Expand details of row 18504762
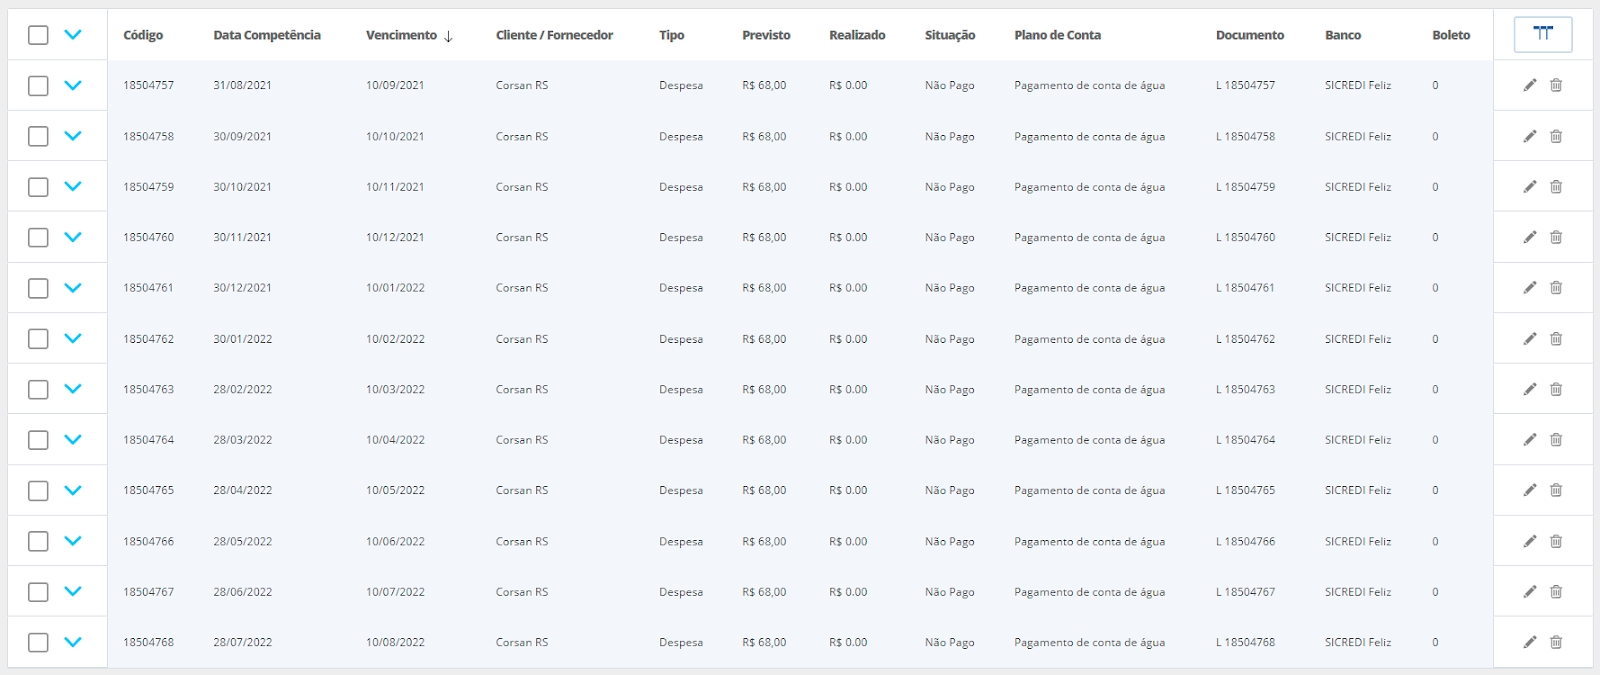The width and height of the screenshot is (1600, 675). [73, 338]
